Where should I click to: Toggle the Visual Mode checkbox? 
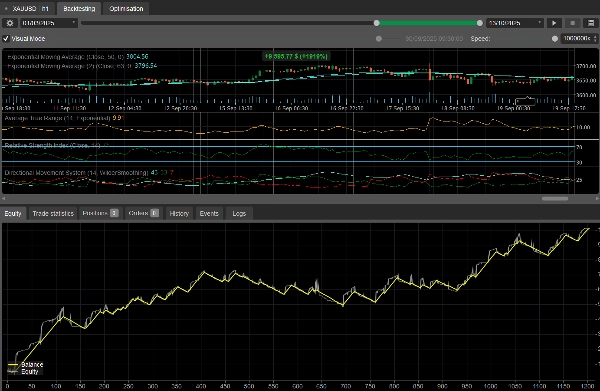[x=6, y=39]
